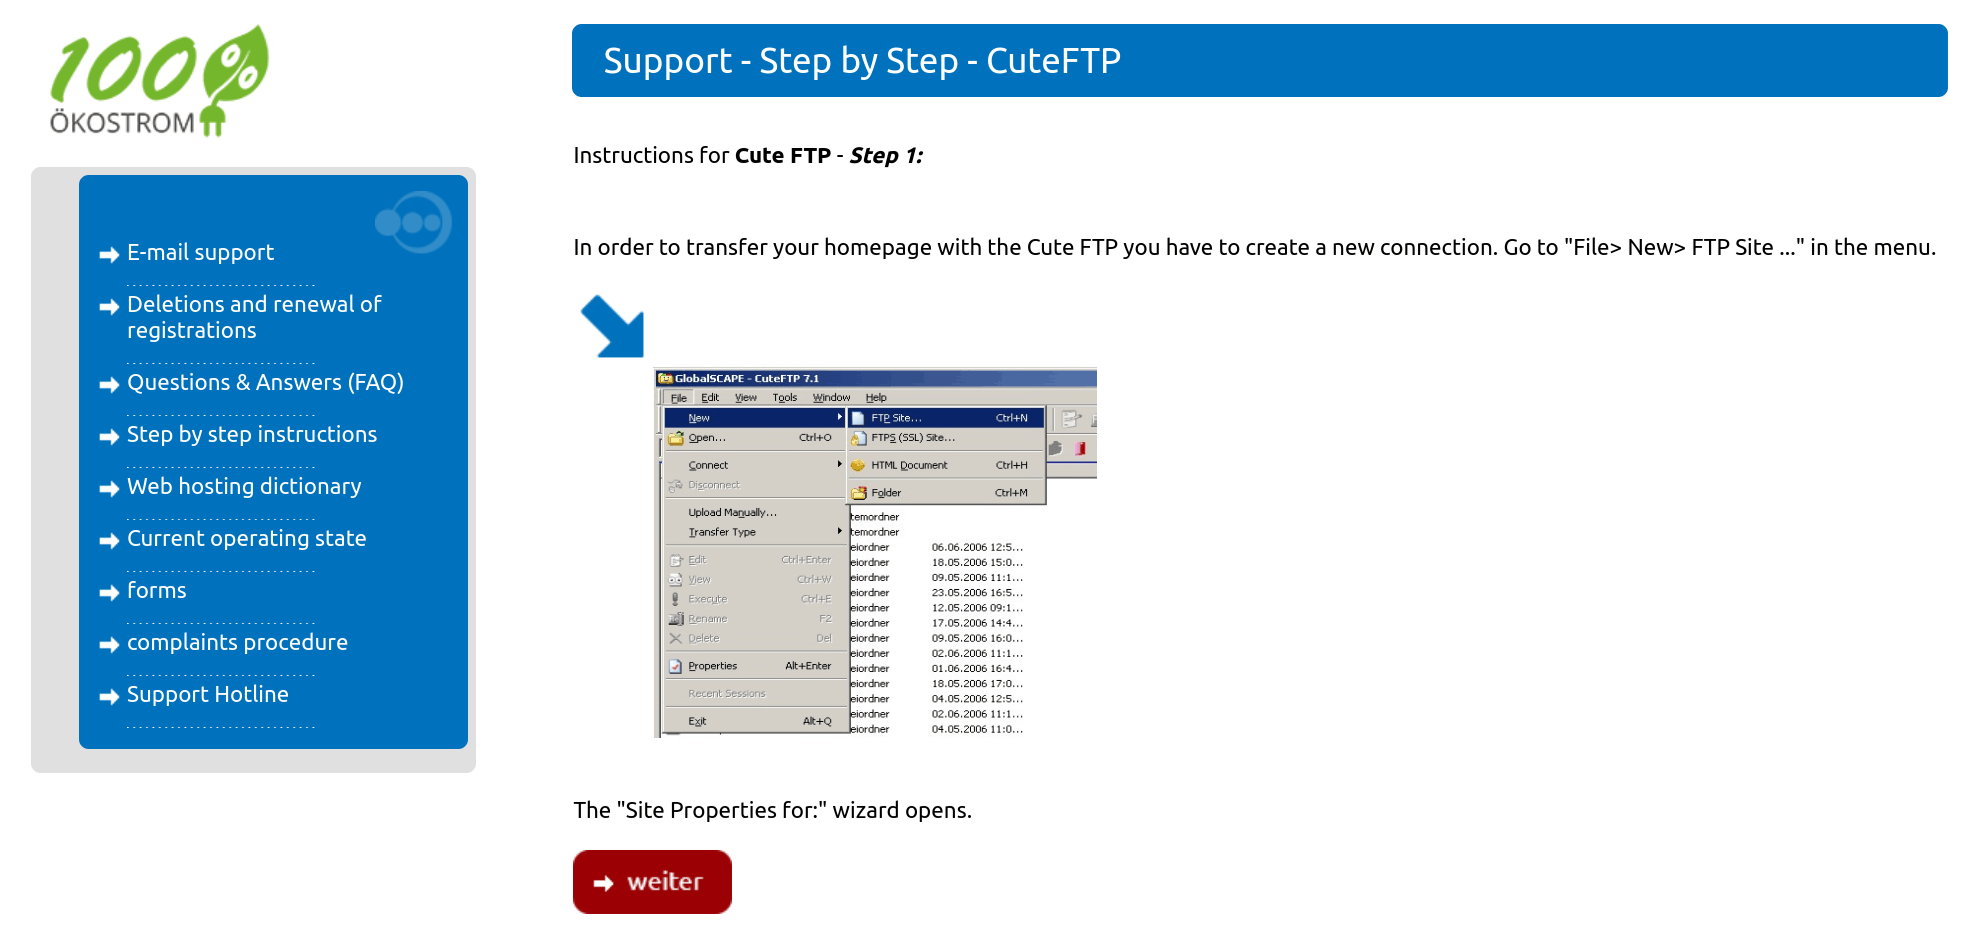
Task: Open the Web hosting dictionary link
Action: (244, 487)
